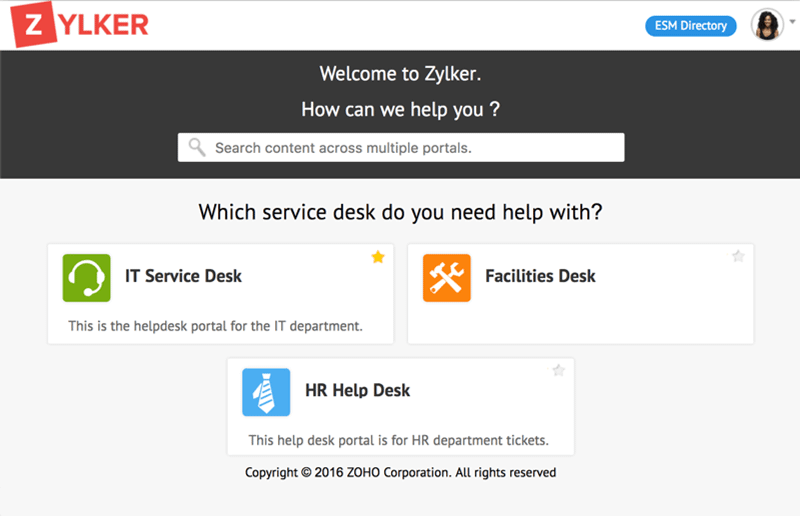Unfavorite IT Service Desk using the yellow star
800x516 pixels.
point(378,257)
